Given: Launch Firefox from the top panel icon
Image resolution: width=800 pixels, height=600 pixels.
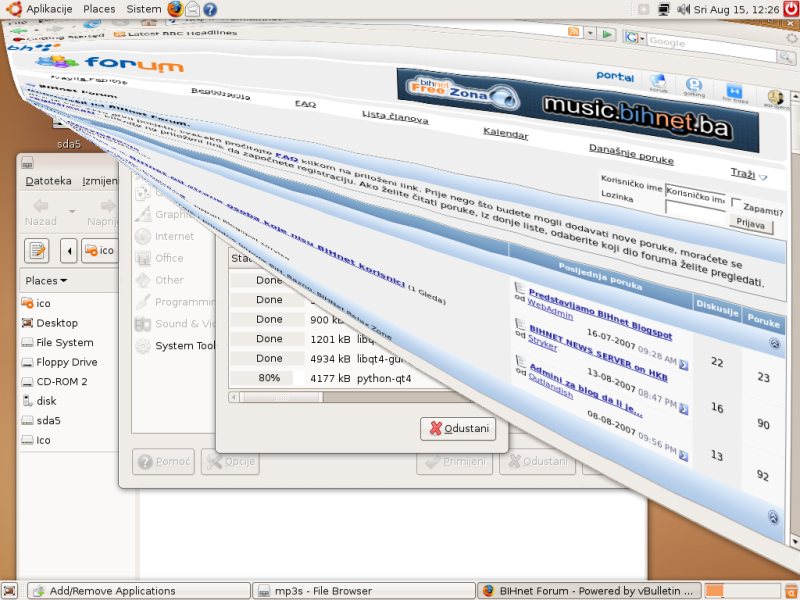Looking at the screenshot, I should (175, 9).
